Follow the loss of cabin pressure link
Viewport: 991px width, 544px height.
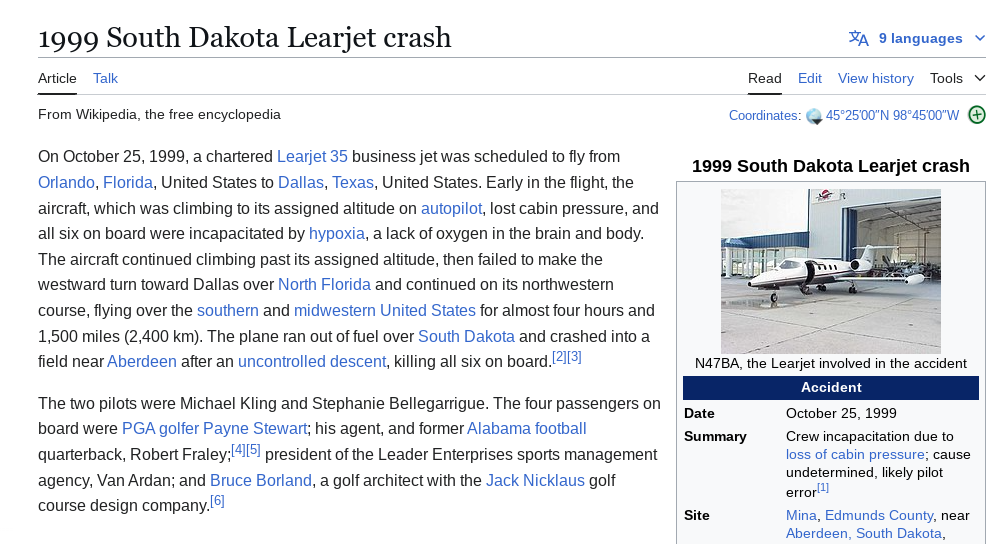(855, 454)
